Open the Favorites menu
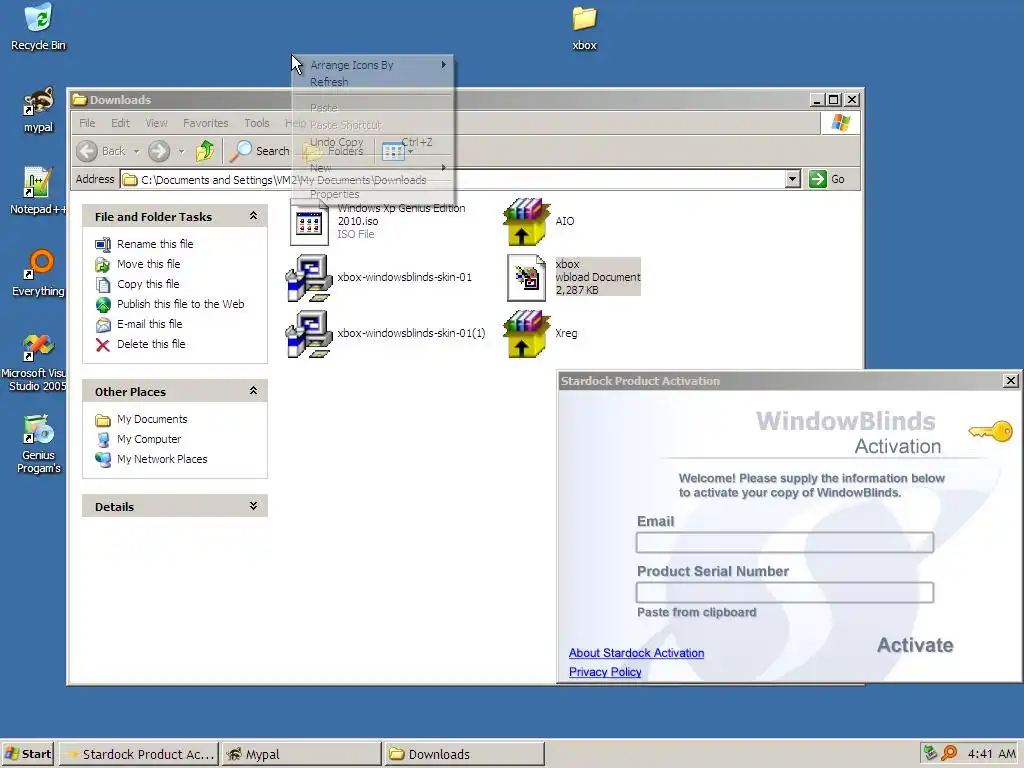 tap(206, 123)
